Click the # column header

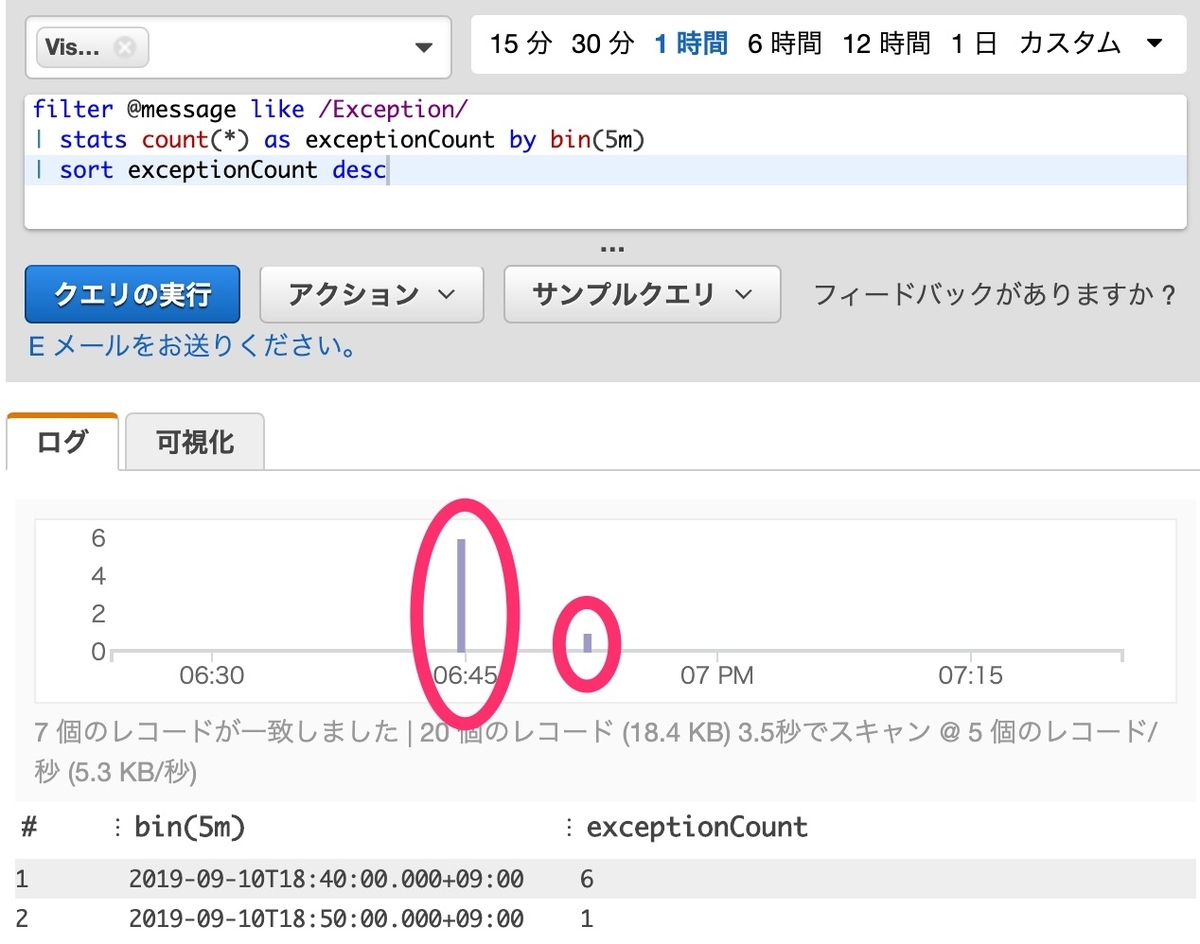29,827
